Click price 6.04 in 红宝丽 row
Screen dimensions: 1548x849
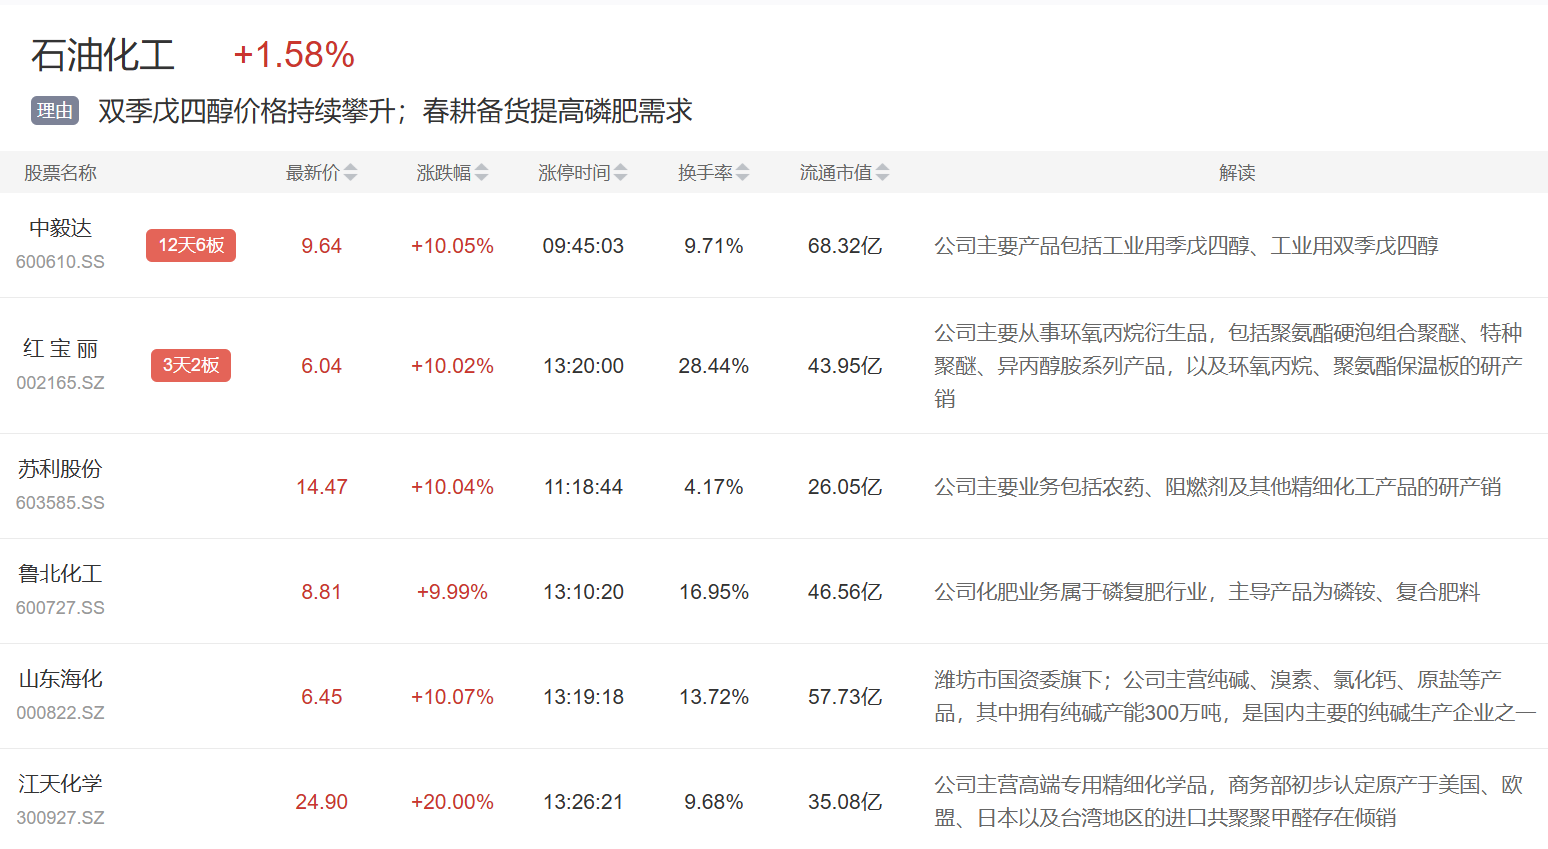click(322, 366)
